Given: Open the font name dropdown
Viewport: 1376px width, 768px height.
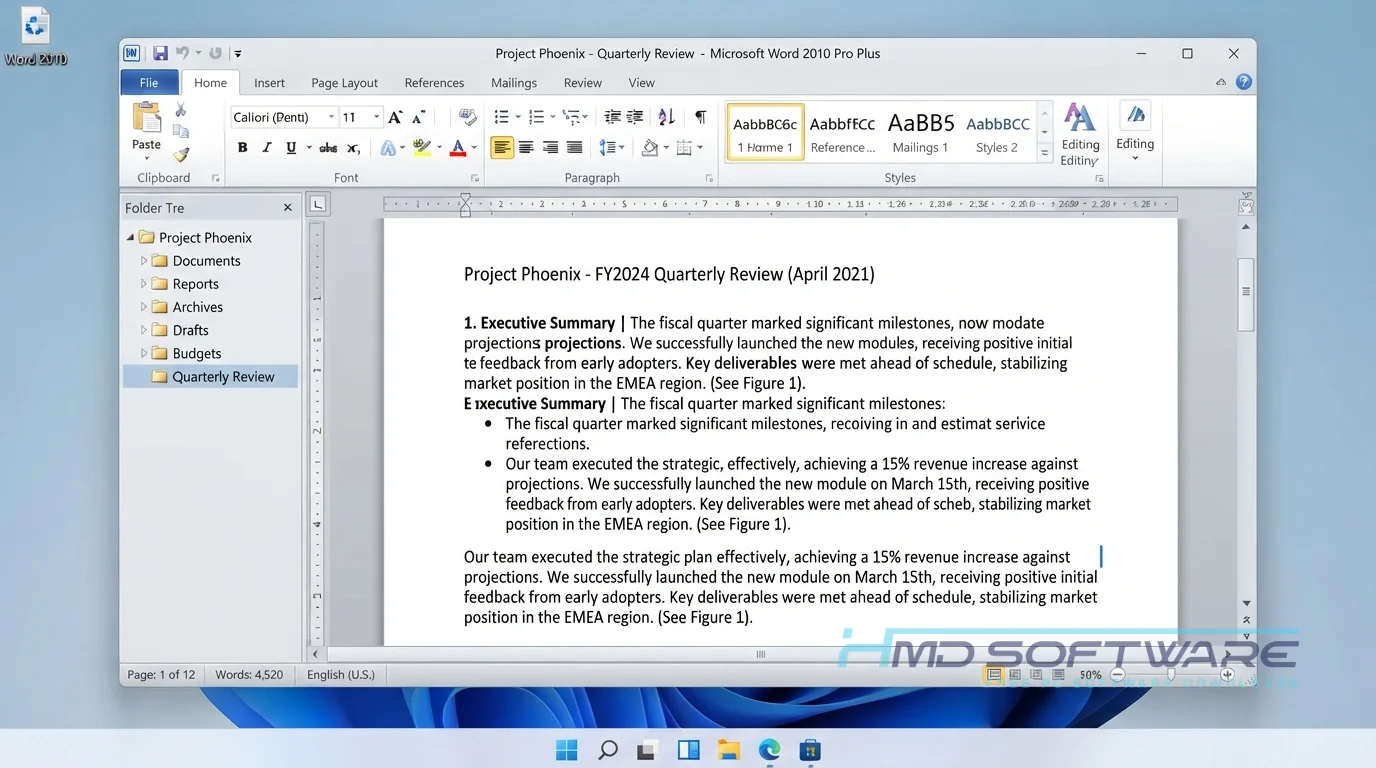Looking at the screenshot, I should click(x=331, y=117).
